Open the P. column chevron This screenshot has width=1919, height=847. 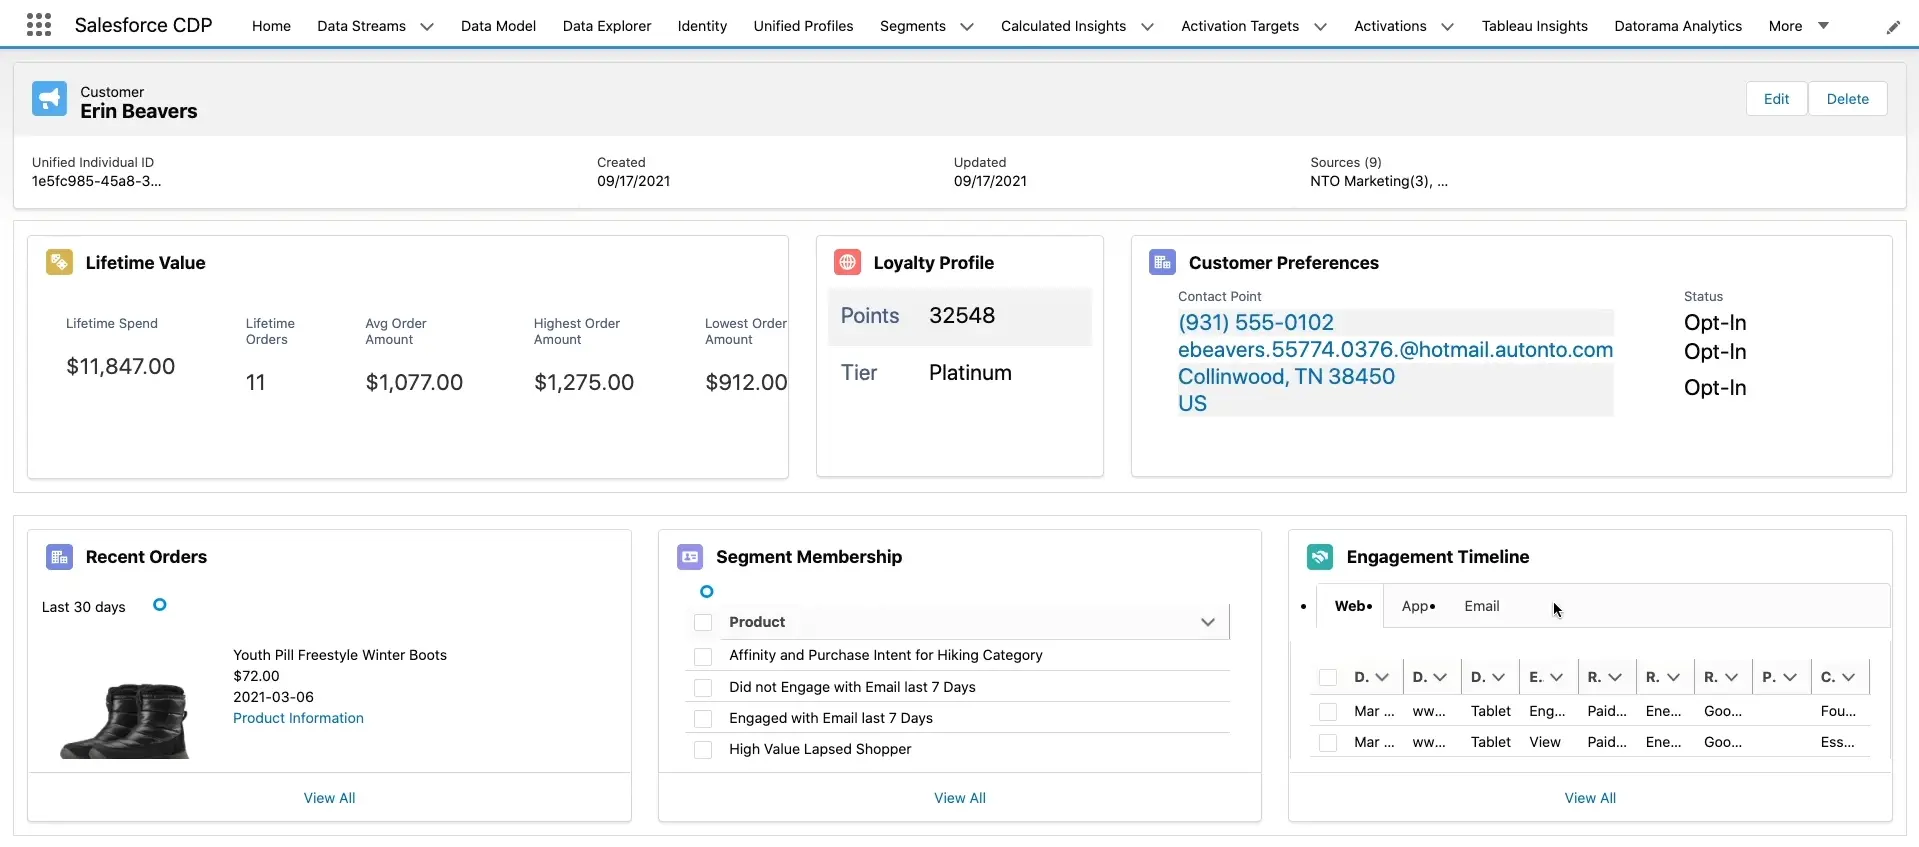tap(1790, 677)
